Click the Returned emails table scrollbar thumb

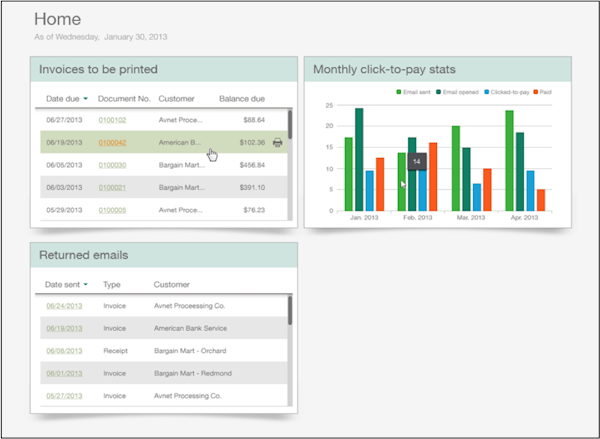[290, 310]
